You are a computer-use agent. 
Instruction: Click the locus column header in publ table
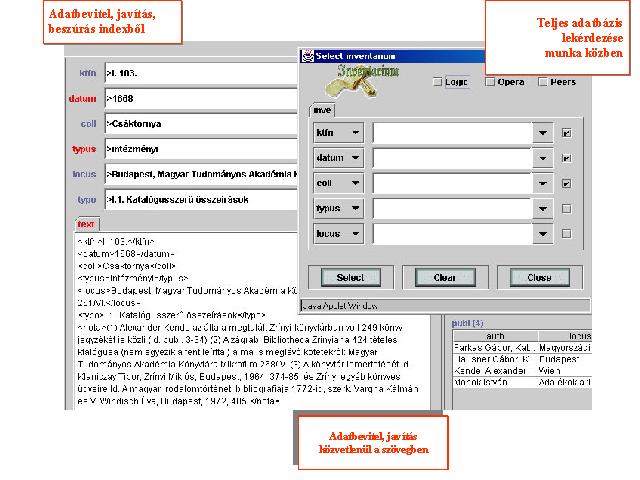pyautogui.click(x=565, y=336)
